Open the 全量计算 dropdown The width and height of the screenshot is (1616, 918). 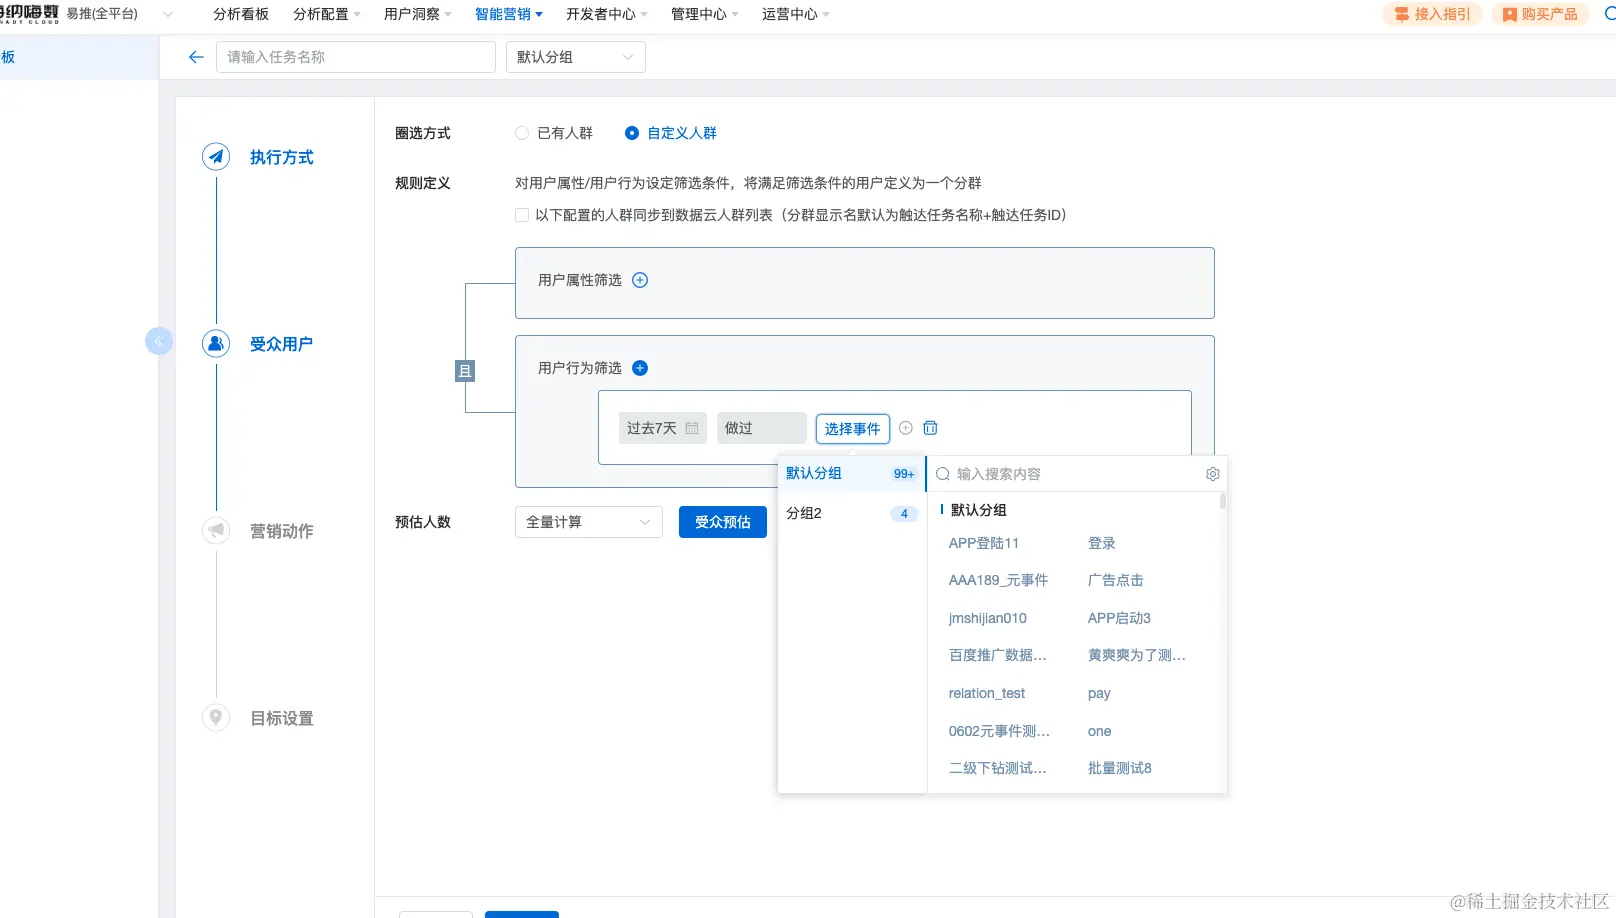[x=589, y=522]
